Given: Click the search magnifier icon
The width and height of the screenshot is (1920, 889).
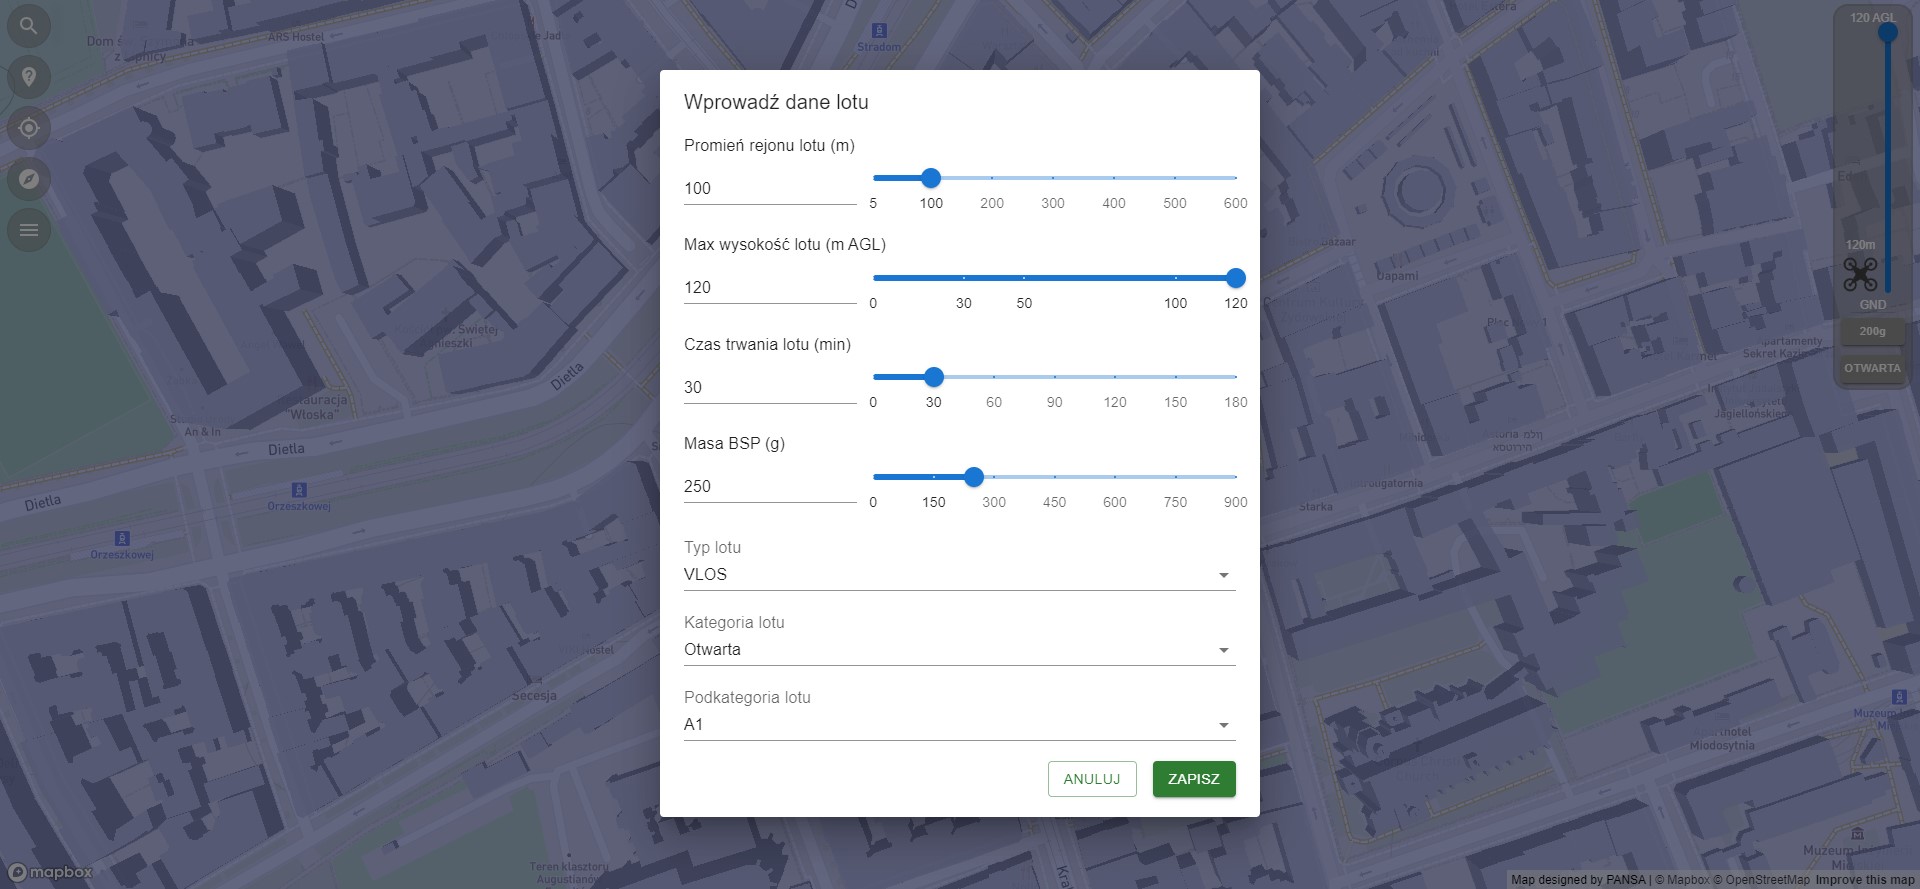Looking at the screenshot, I should tap(29, 26).
